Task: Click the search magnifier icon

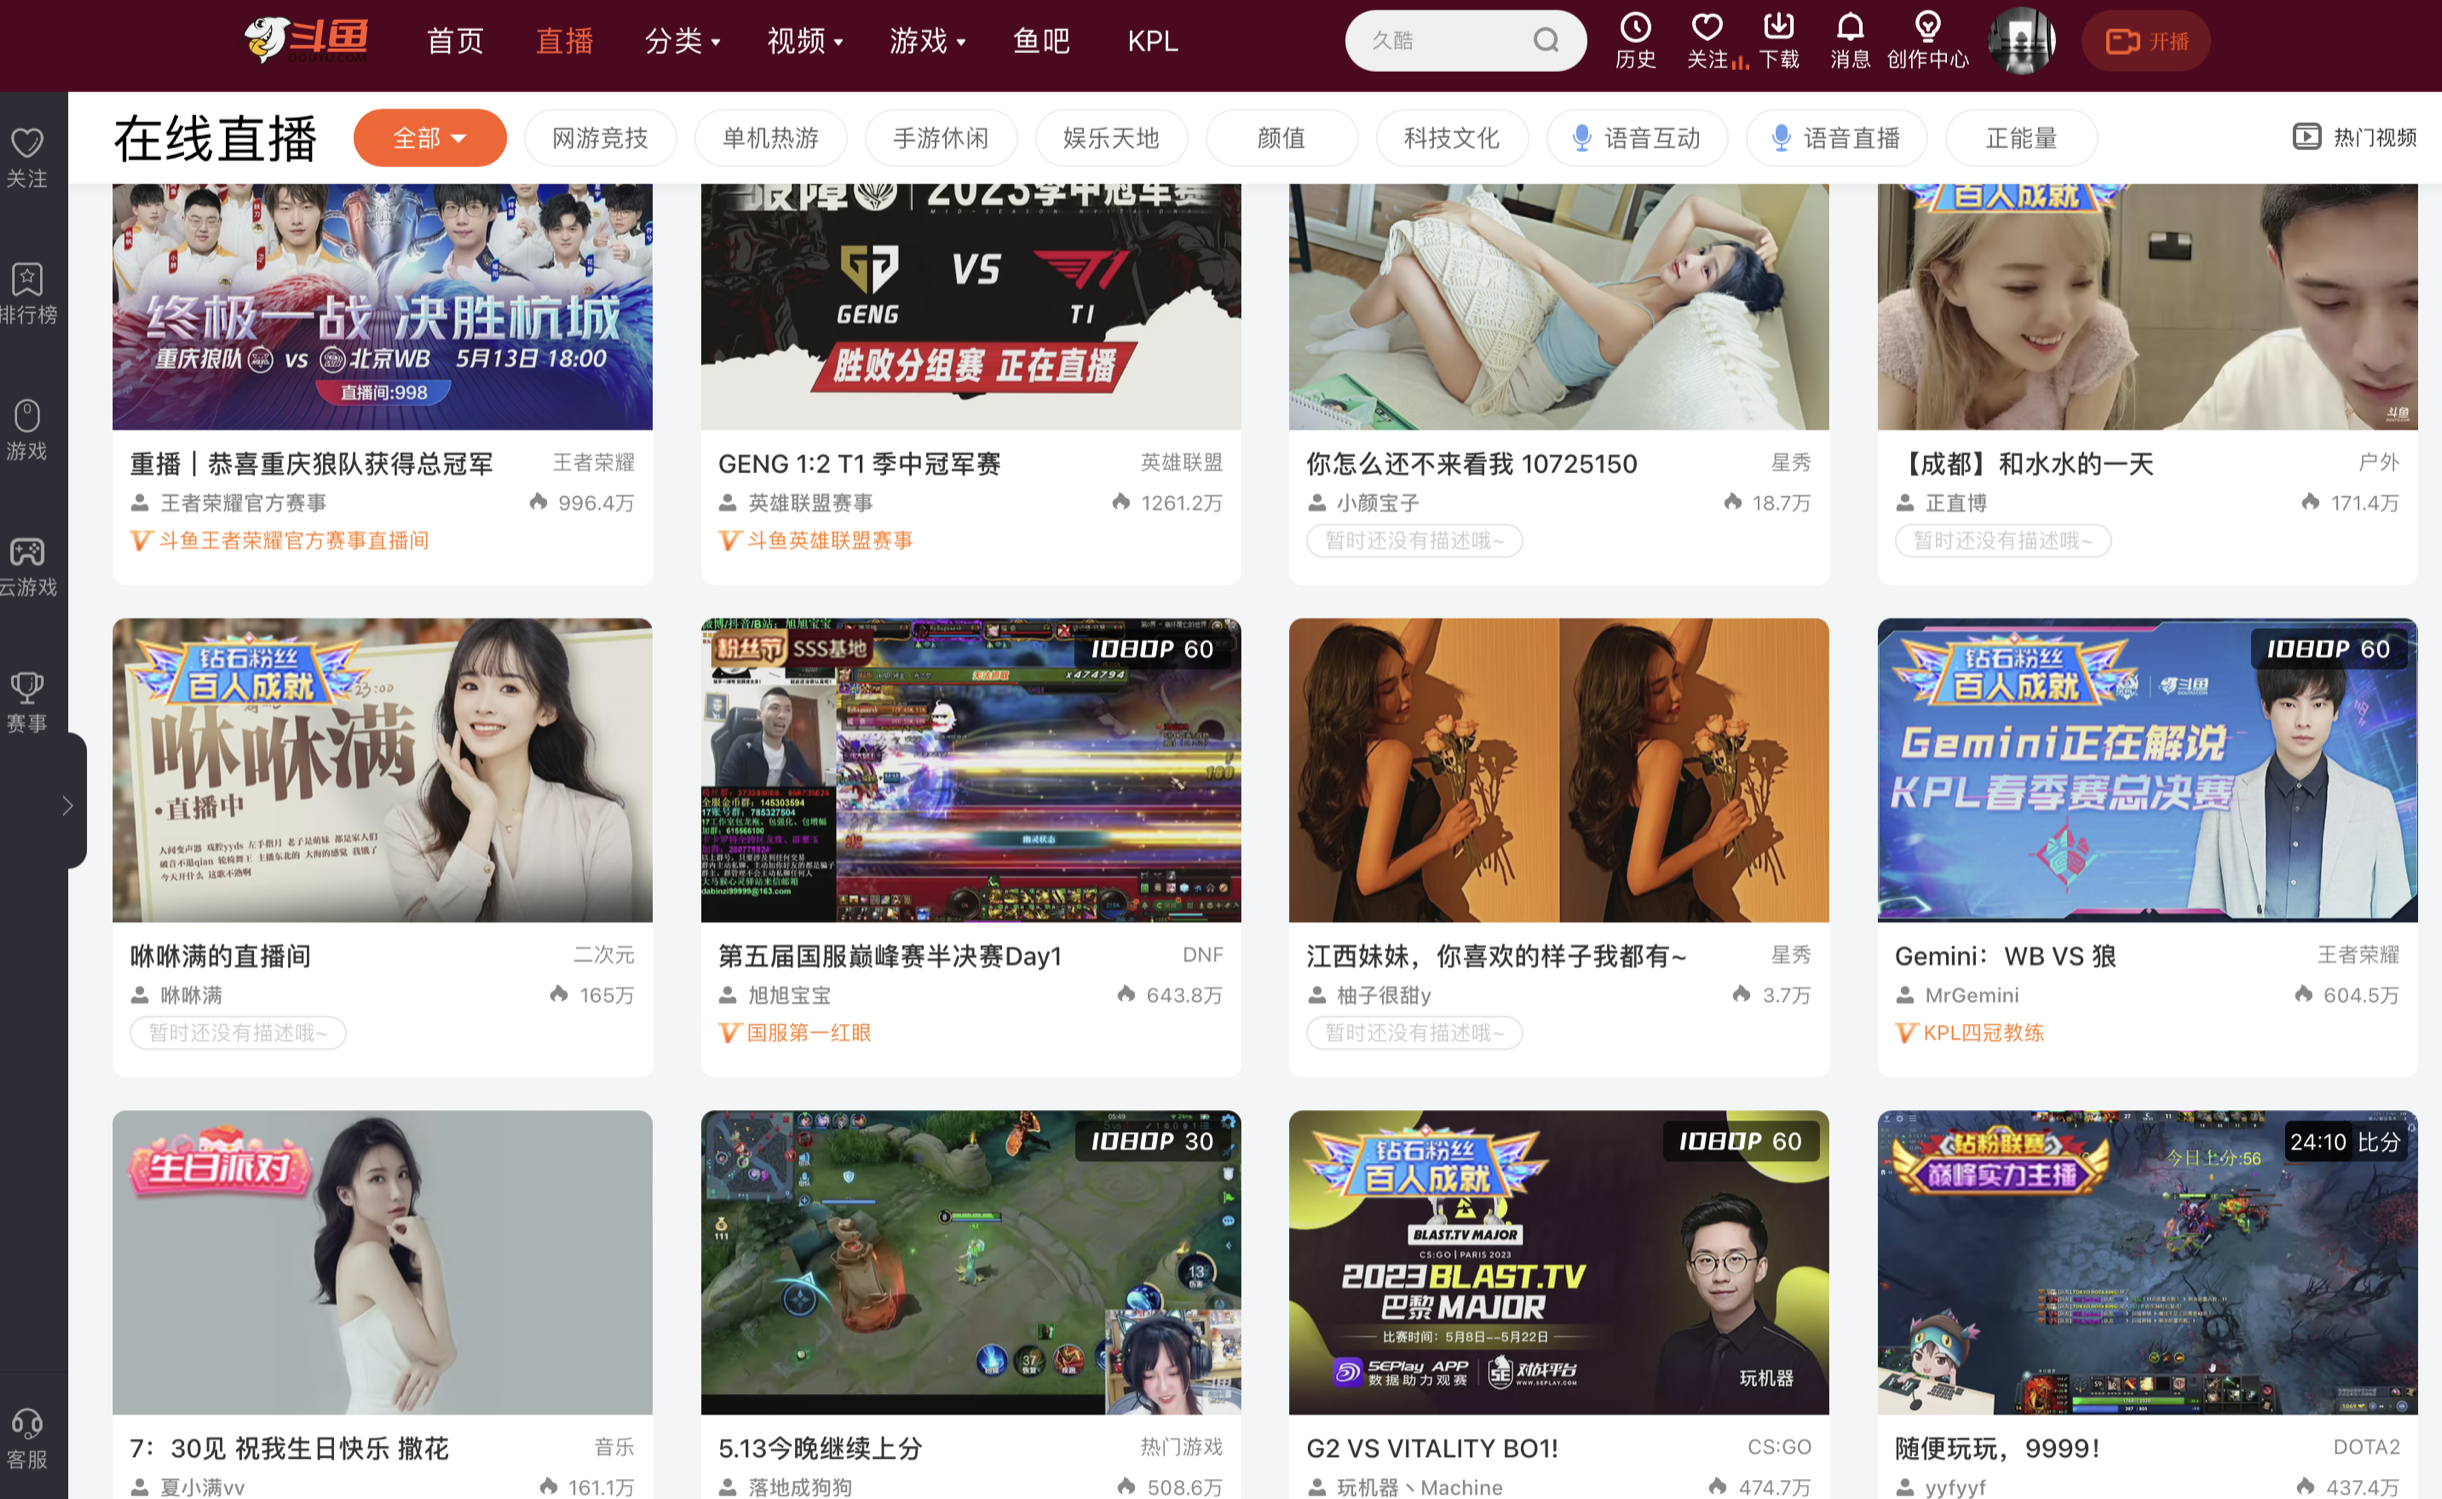Action: (x=1546, y=41)
